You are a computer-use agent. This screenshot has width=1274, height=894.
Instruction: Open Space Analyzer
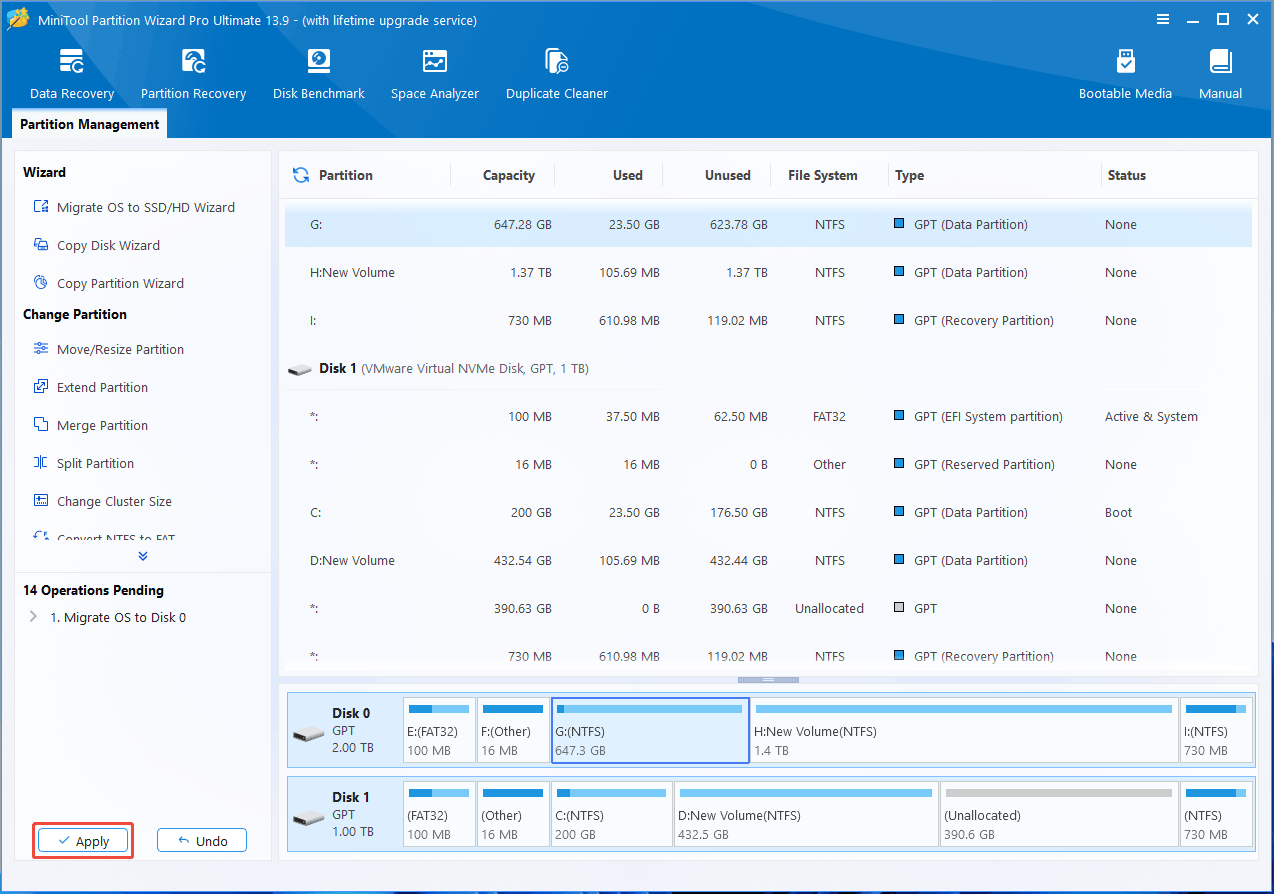tap(434, 74)
